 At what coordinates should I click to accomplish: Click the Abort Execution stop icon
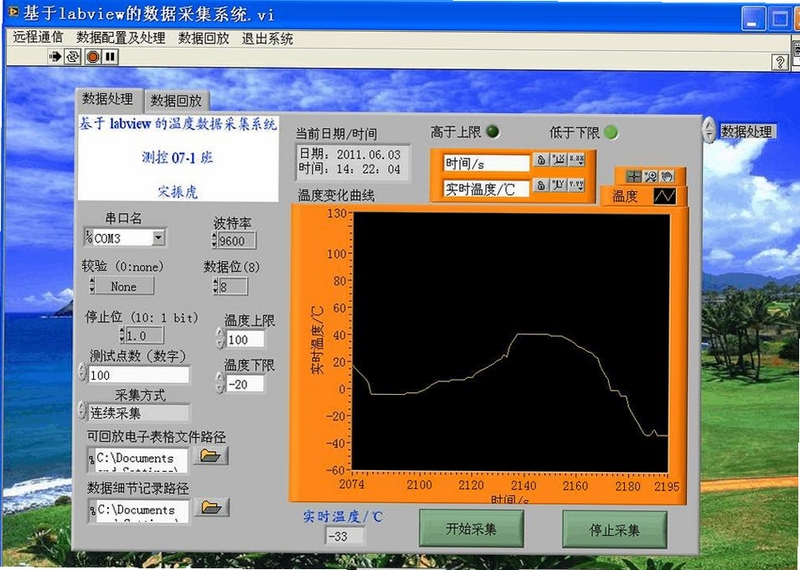92,56
